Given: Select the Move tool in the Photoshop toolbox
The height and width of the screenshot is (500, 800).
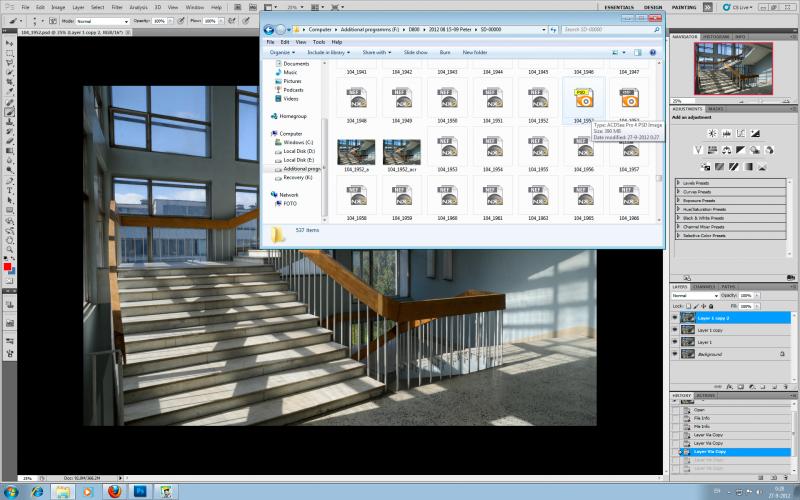Looking at the screenshot, I should click(x=9, y=43).
